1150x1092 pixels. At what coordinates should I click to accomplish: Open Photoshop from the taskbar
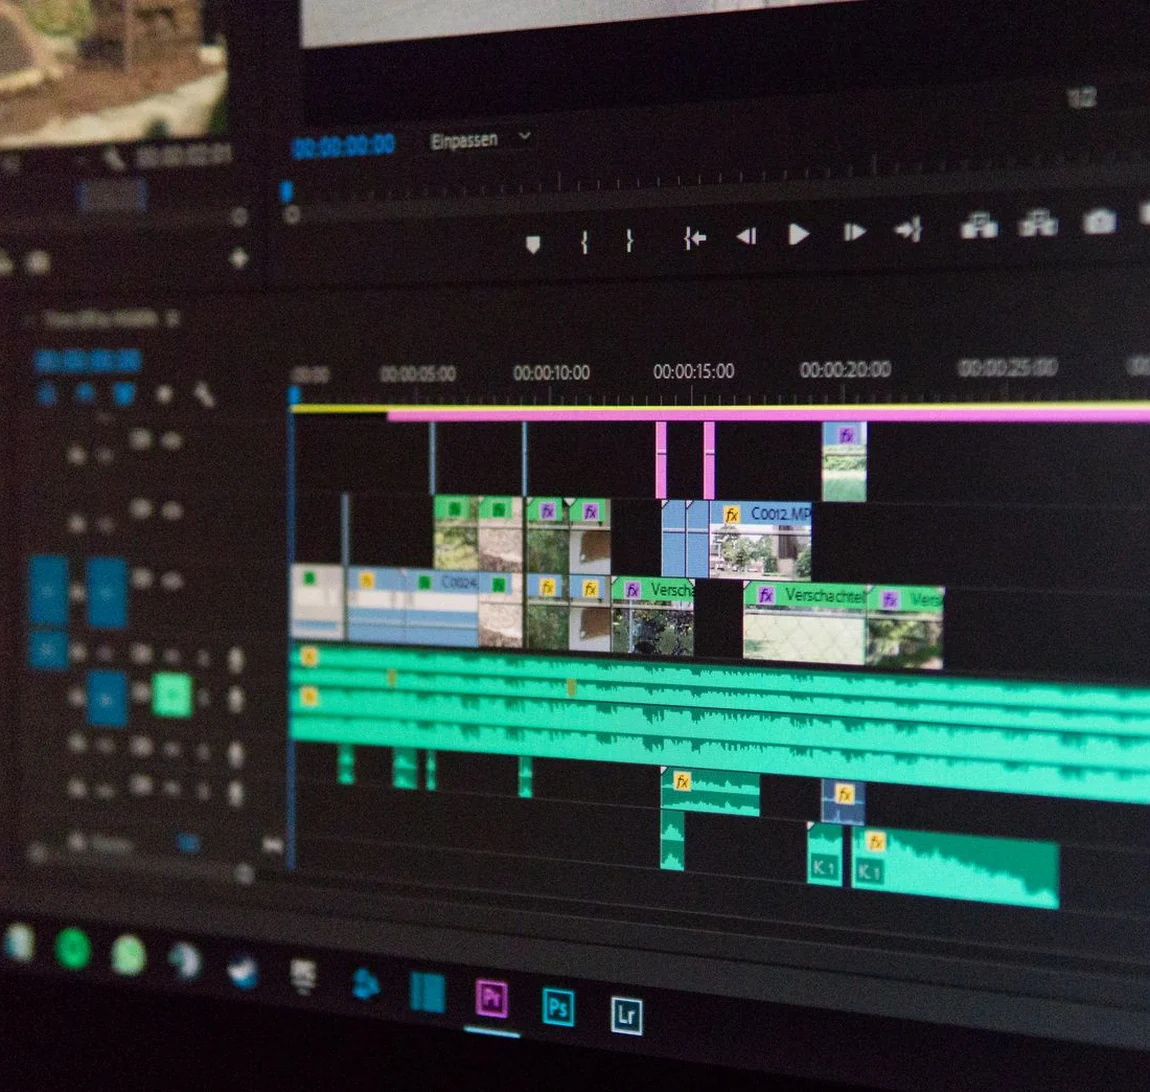click(558, 1007)
